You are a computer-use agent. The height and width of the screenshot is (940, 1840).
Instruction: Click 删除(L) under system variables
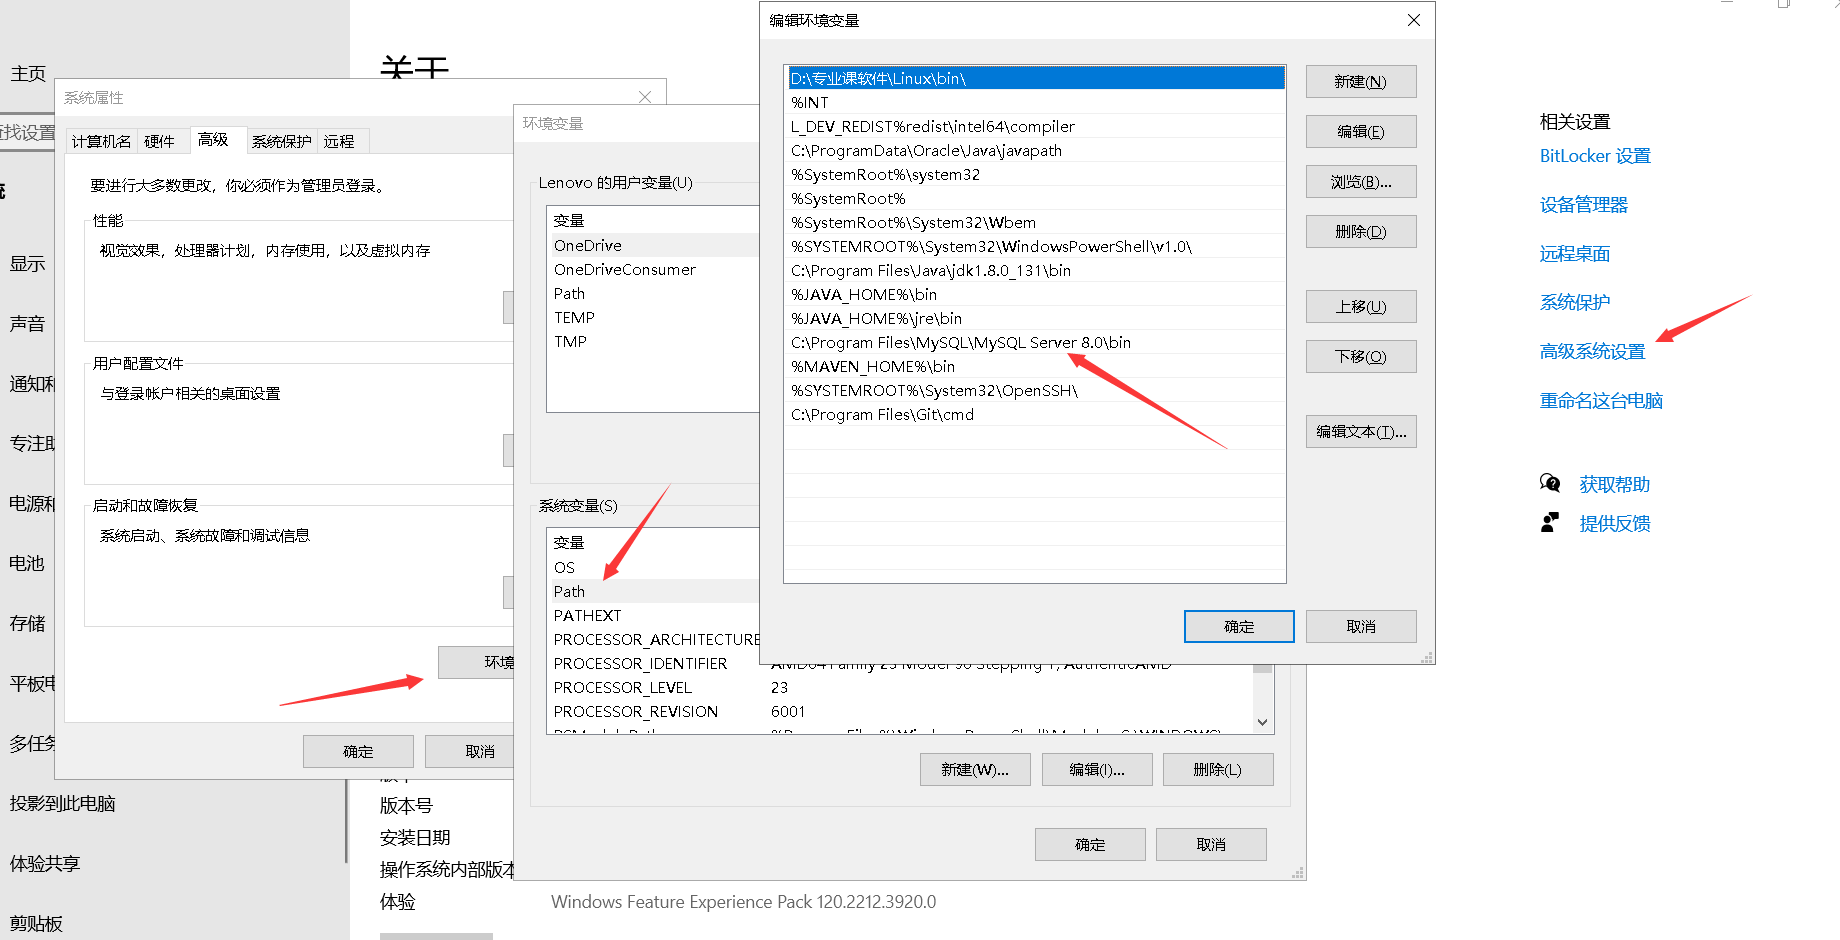click(x=1218, y=770)
